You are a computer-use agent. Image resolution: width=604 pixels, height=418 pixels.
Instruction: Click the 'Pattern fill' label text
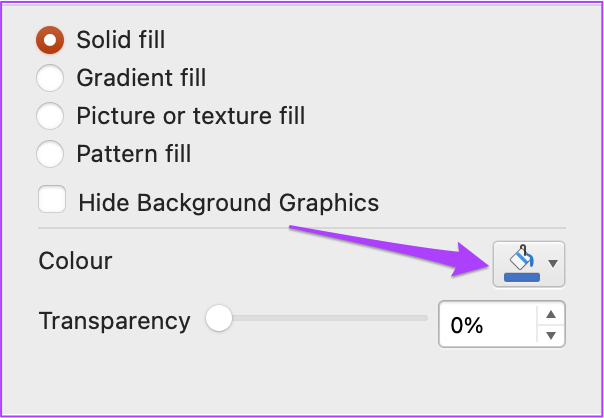pos(134,154)
